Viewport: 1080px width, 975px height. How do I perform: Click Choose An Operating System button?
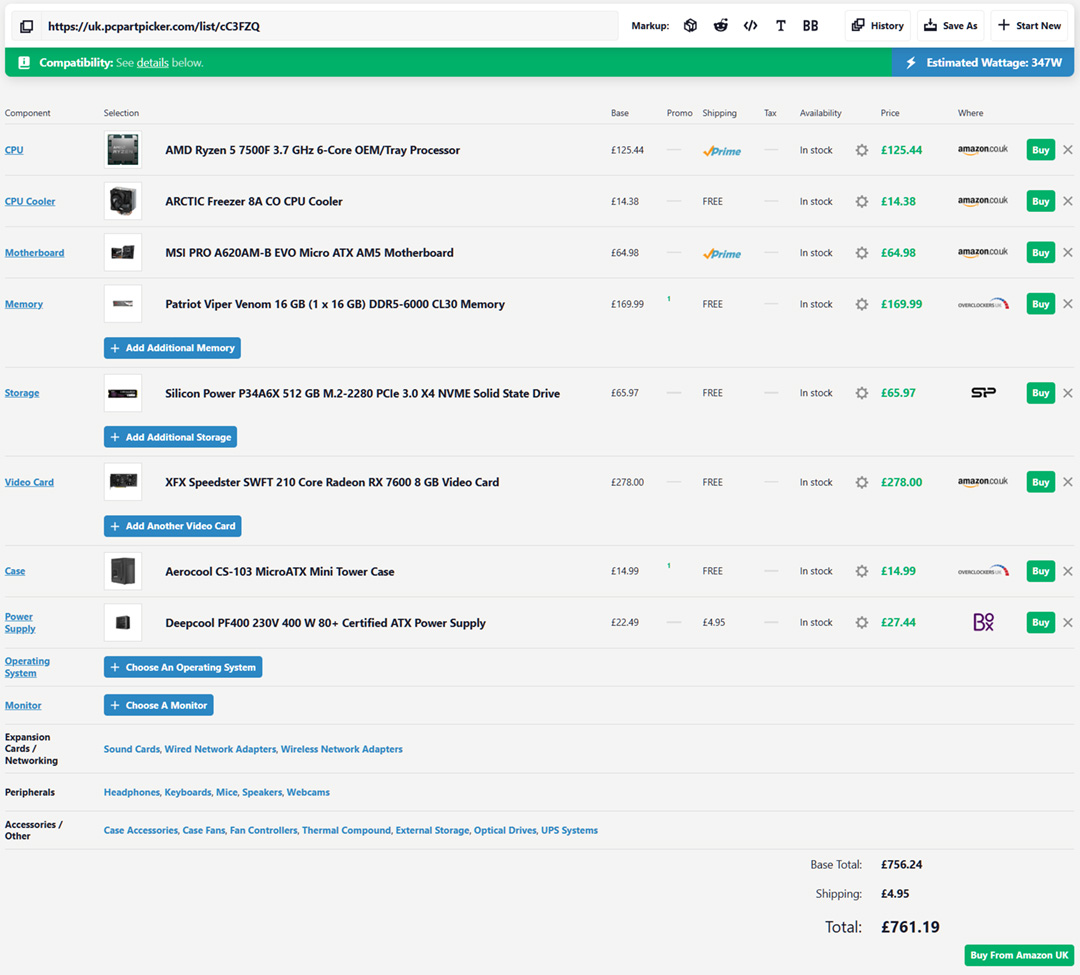click(x=183, y=667)
